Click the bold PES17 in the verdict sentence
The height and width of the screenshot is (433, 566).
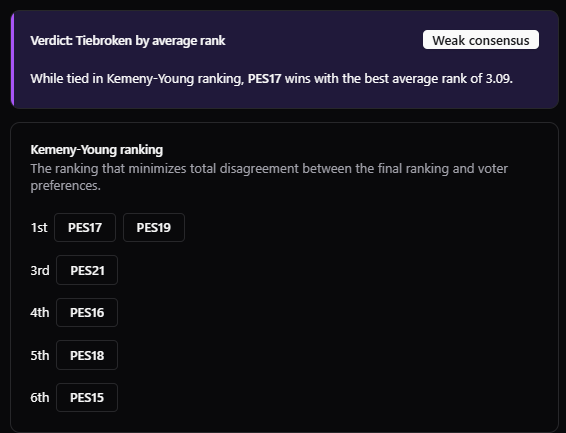pyautogui.click(x=264, y=79)
